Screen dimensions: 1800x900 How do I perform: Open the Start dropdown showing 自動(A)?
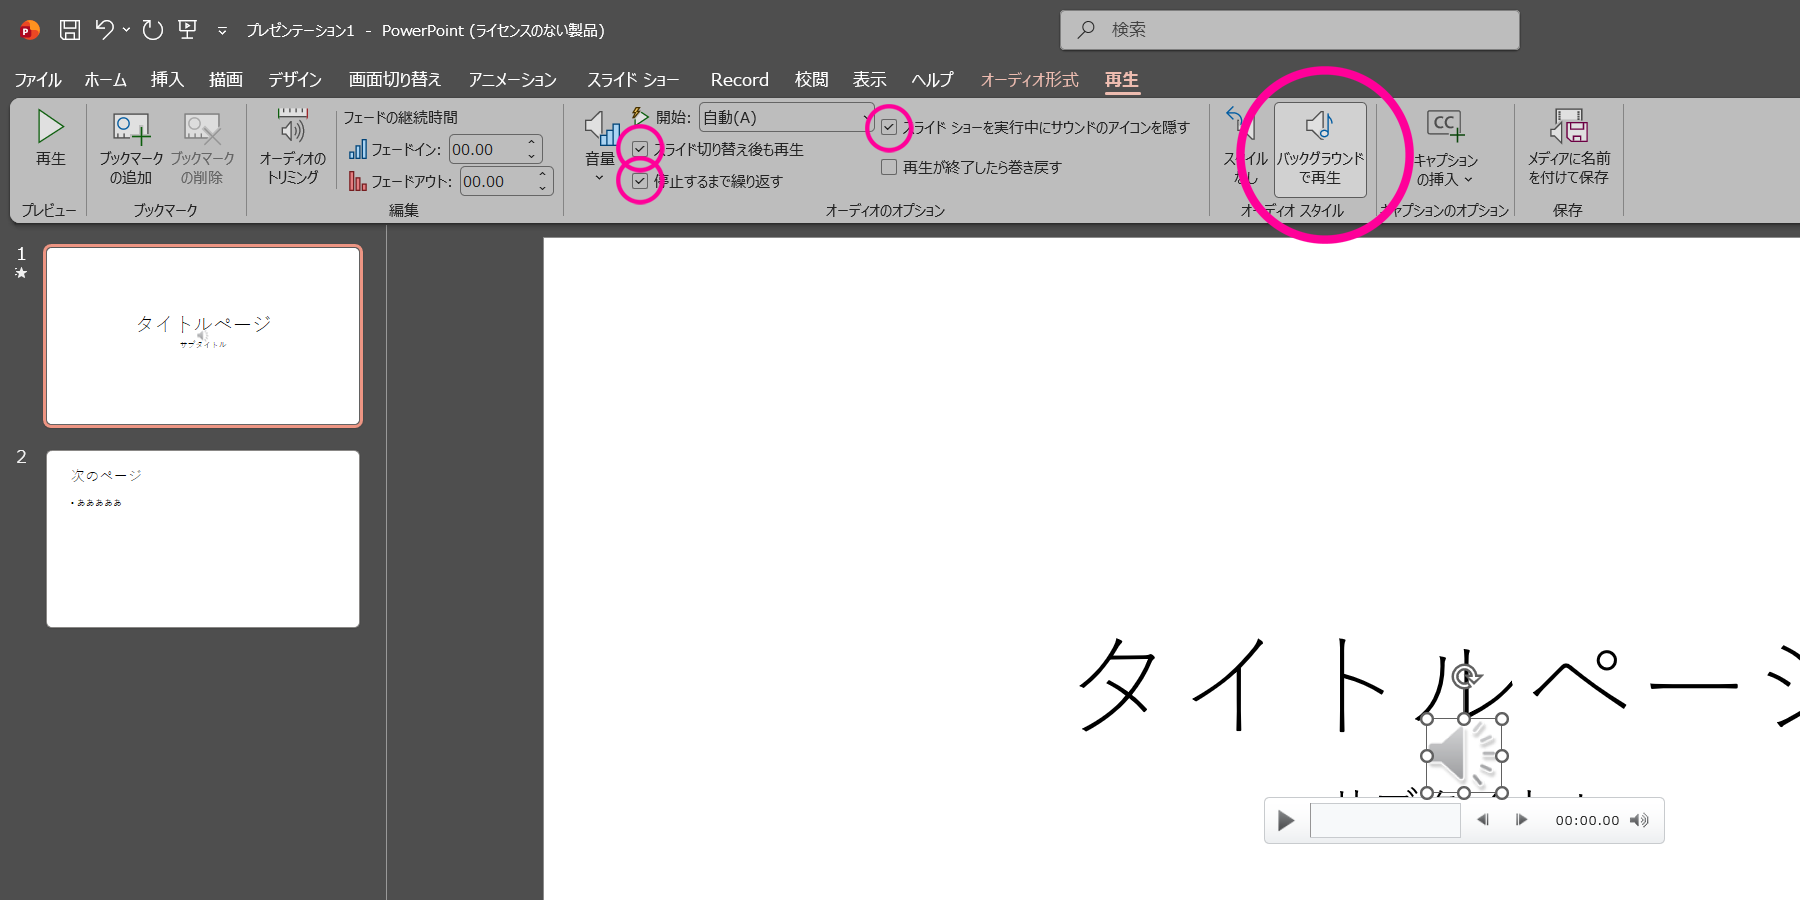click(786, 118)
